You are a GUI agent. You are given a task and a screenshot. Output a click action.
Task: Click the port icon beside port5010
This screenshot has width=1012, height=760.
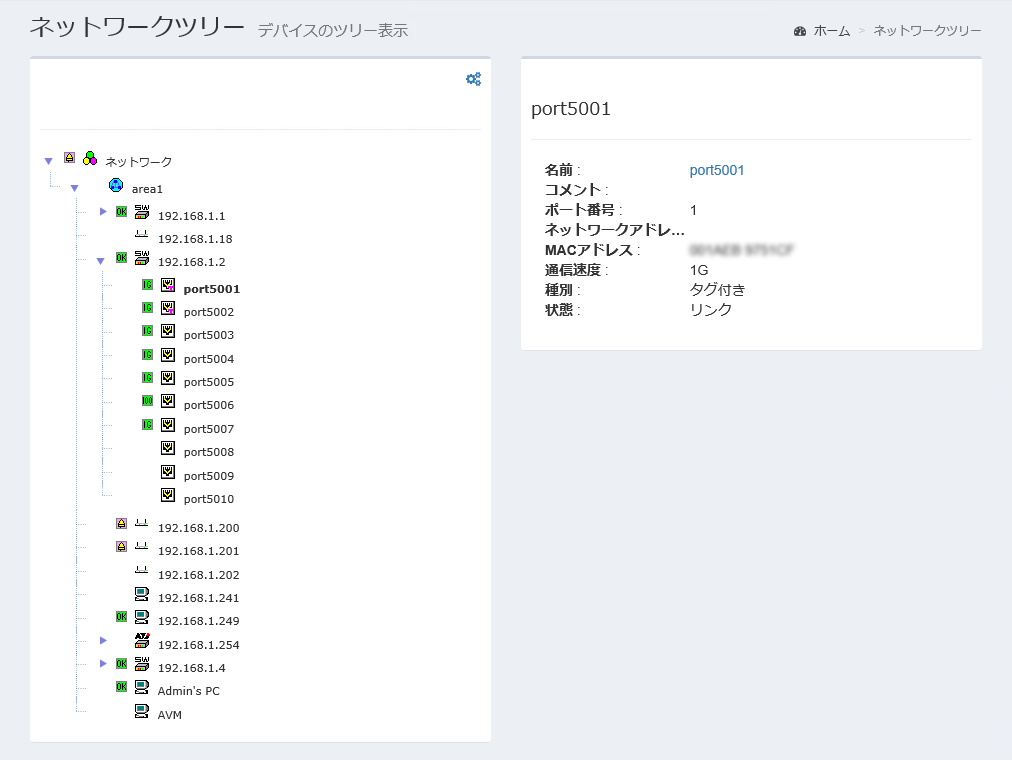168,495
